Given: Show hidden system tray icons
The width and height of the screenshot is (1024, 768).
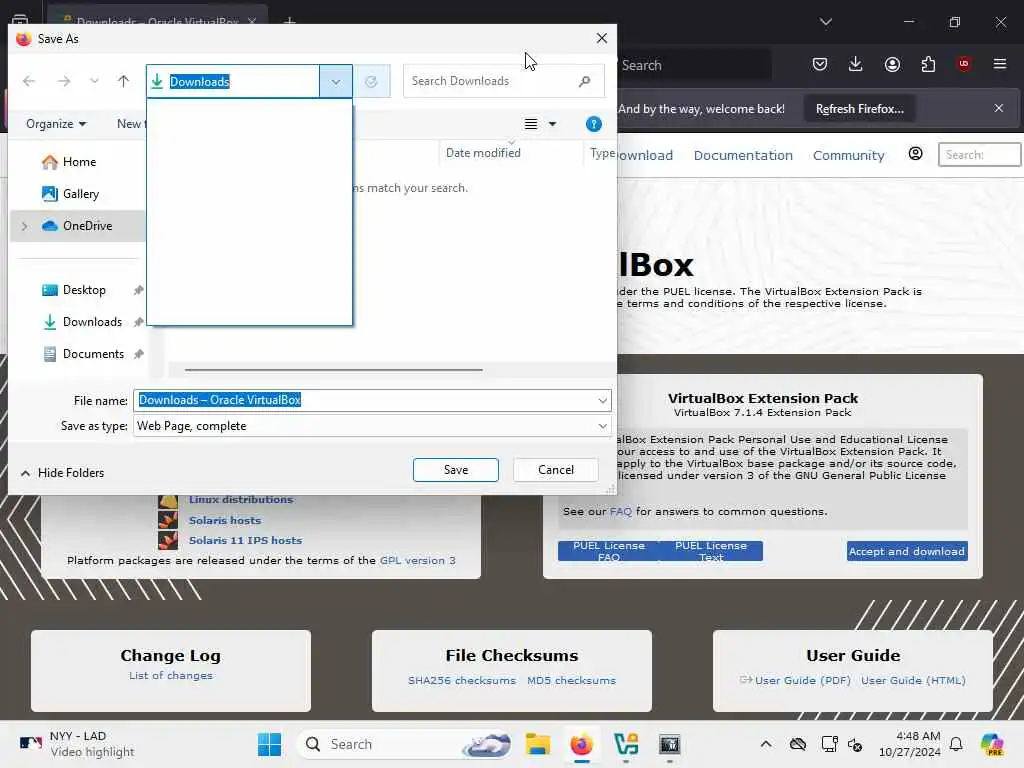Looking at the screenshot, I should point(766,744).
